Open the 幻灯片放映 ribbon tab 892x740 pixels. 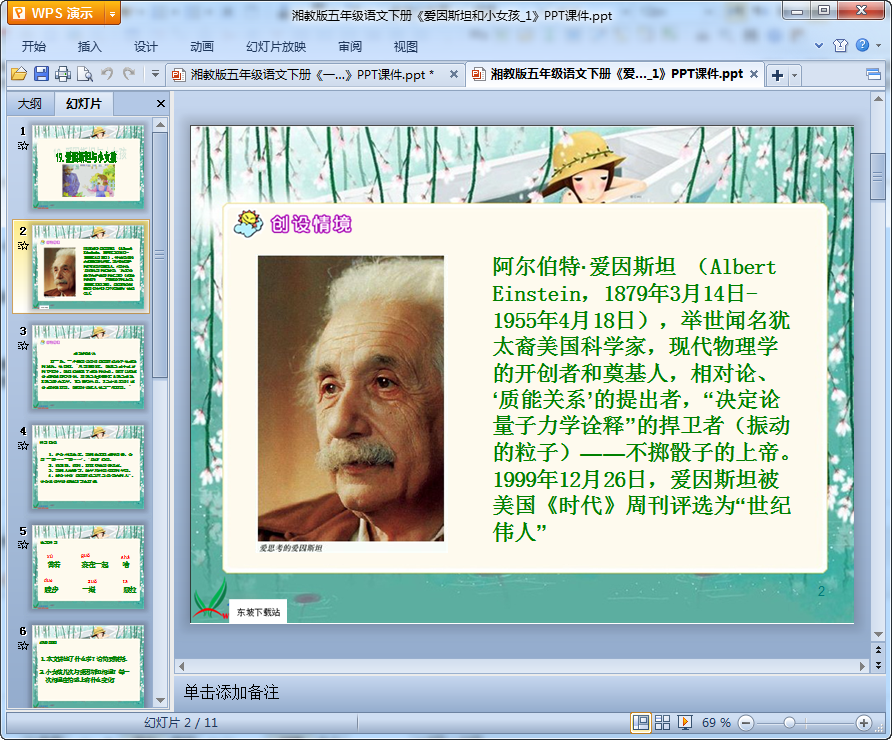click(276, 46)
